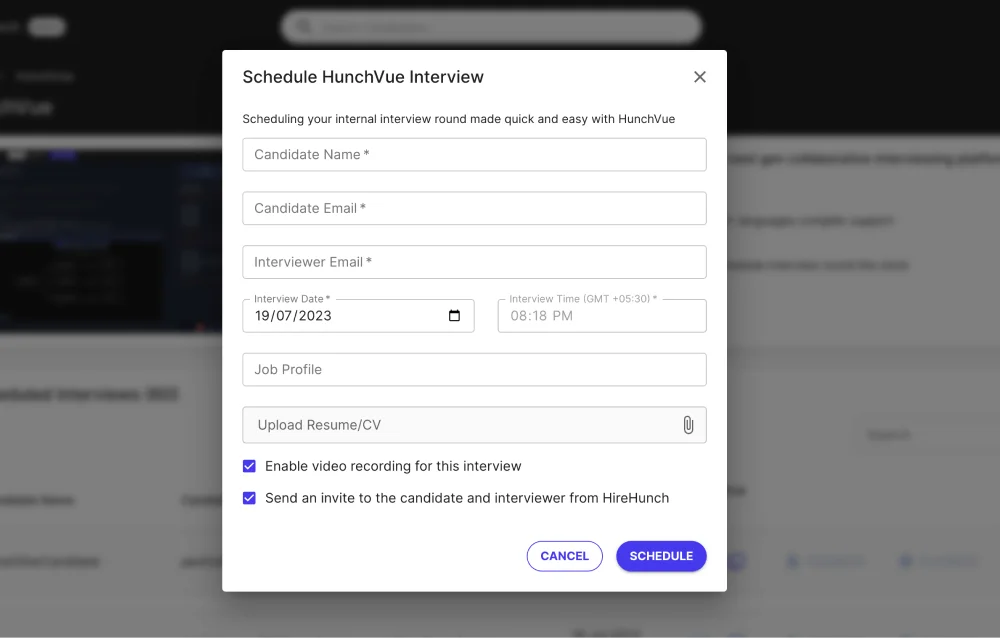Screen dimensions: 1000x638
Task: Close the Schedule HunchVue Interview dialog
Action: pos(700,77)
